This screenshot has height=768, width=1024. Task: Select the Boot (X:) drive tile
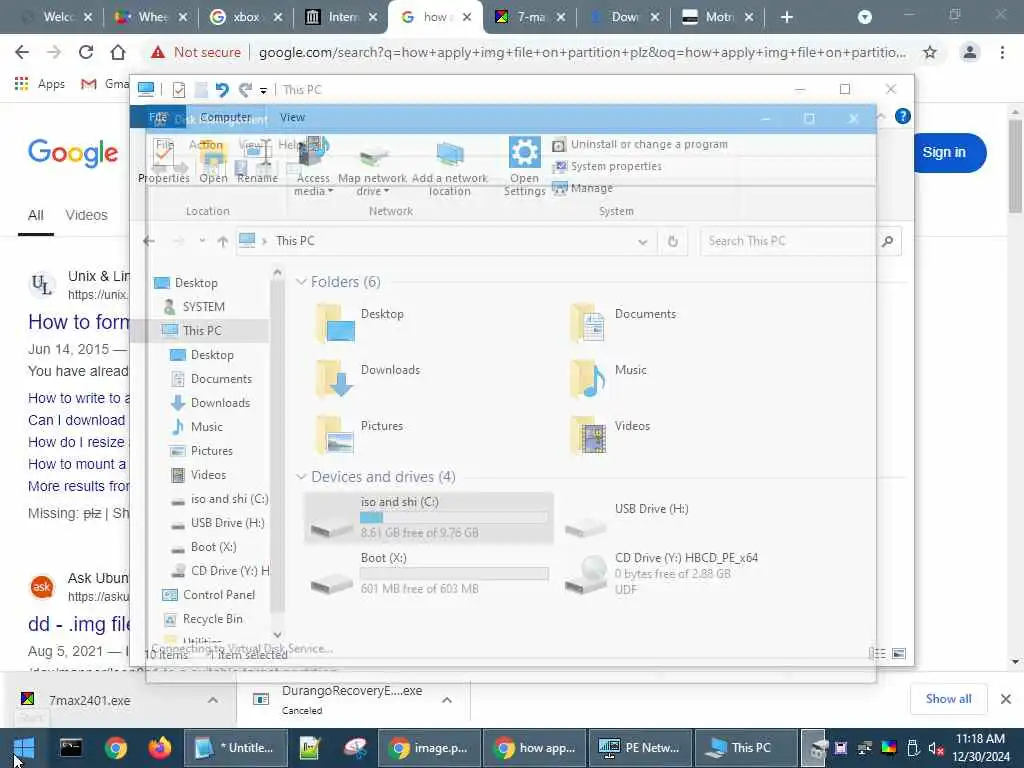[428, 573]
